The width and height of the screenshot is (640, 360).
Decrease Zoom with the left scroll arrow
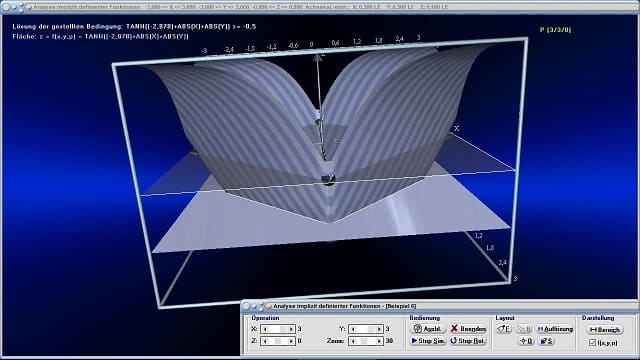coord(353,341)
